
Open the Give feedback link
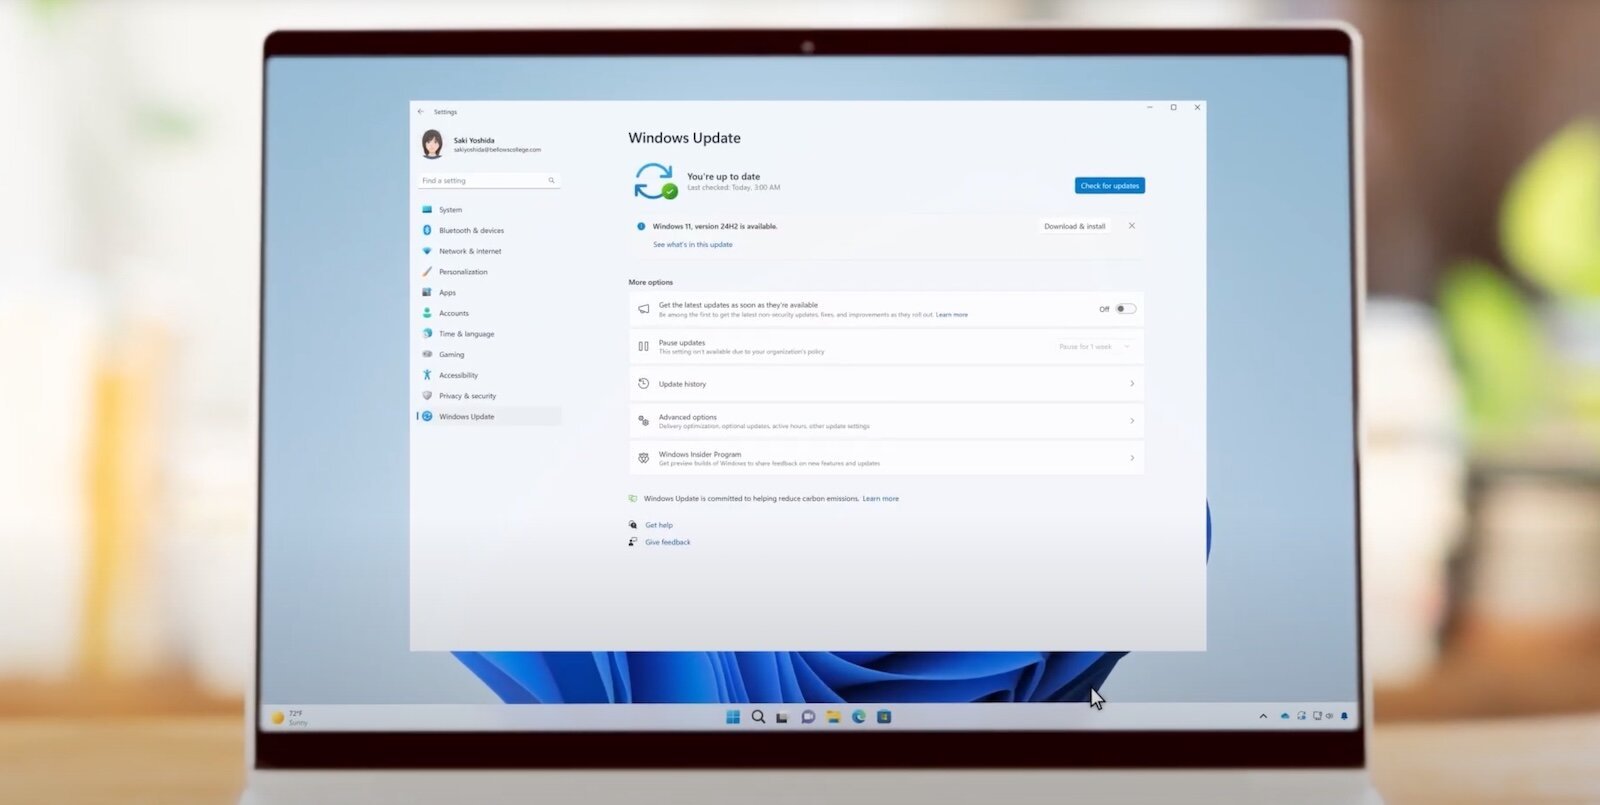pos(668,542)
